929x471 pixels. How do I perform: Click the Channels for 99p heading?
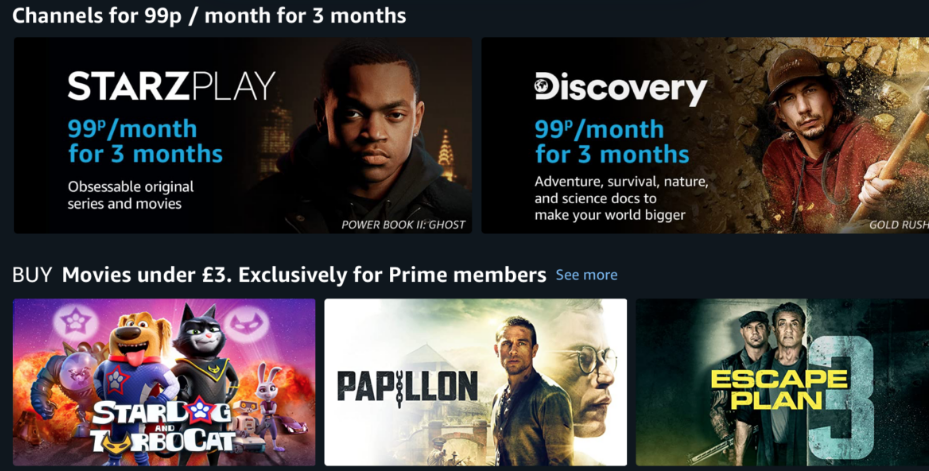[x=209, y=15]
